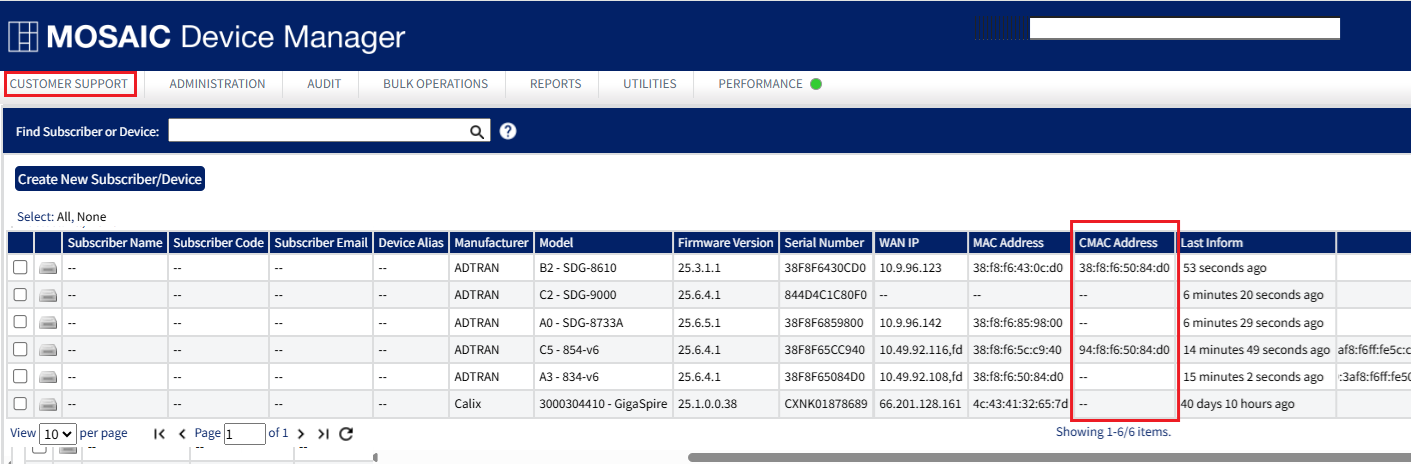Screen dimensions: 1411x464
Task: Open the Bulk Operations menu
Action: tap(435, 84)
